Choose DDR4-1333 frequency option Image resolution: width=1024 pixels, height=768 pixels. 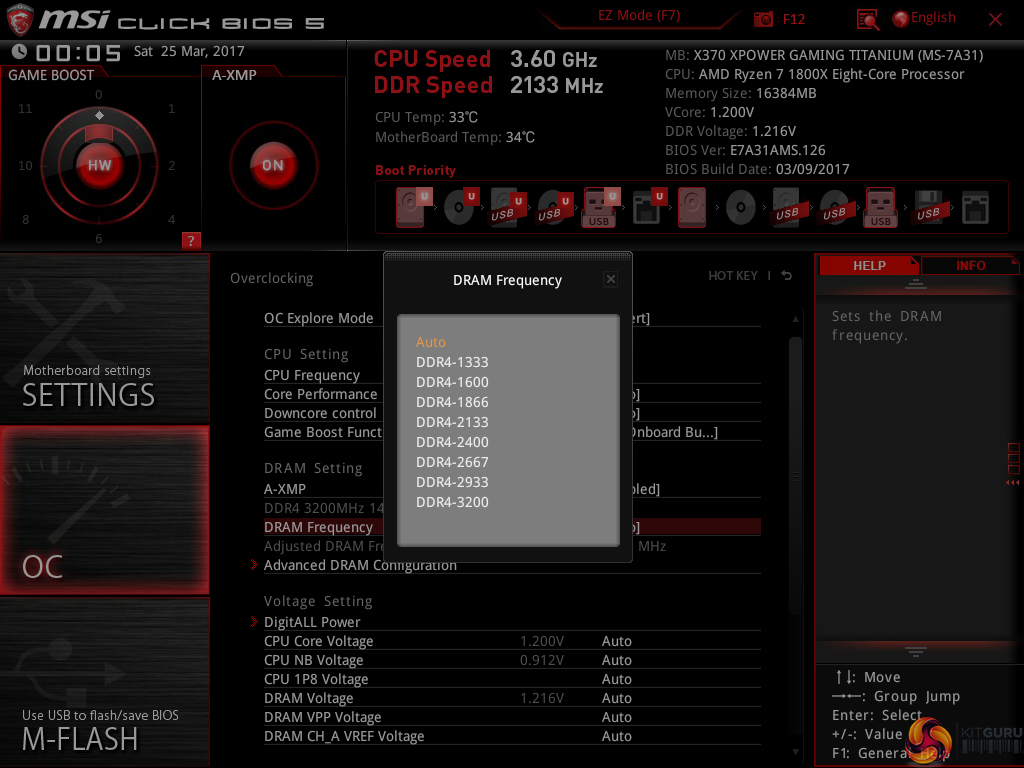pyautogui.click(x=452, y=362)
